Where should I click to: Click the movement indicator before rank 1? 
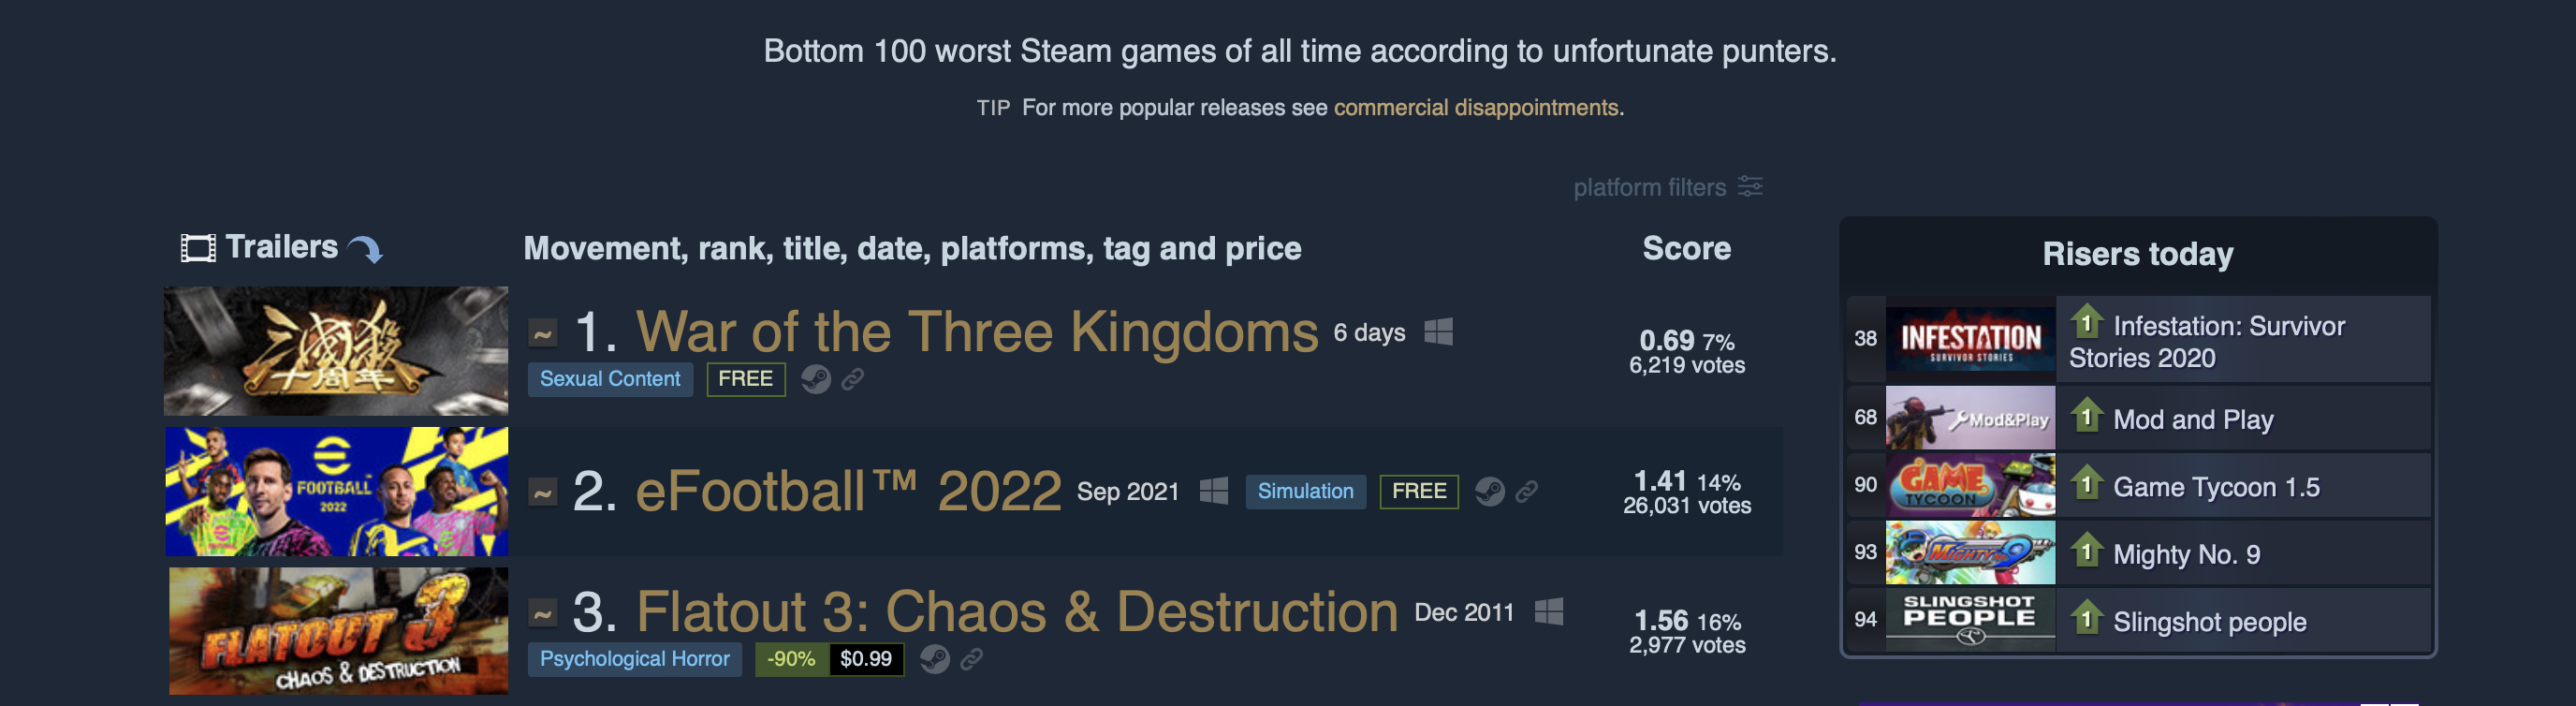pyautogui.click(x=543, y=333)
